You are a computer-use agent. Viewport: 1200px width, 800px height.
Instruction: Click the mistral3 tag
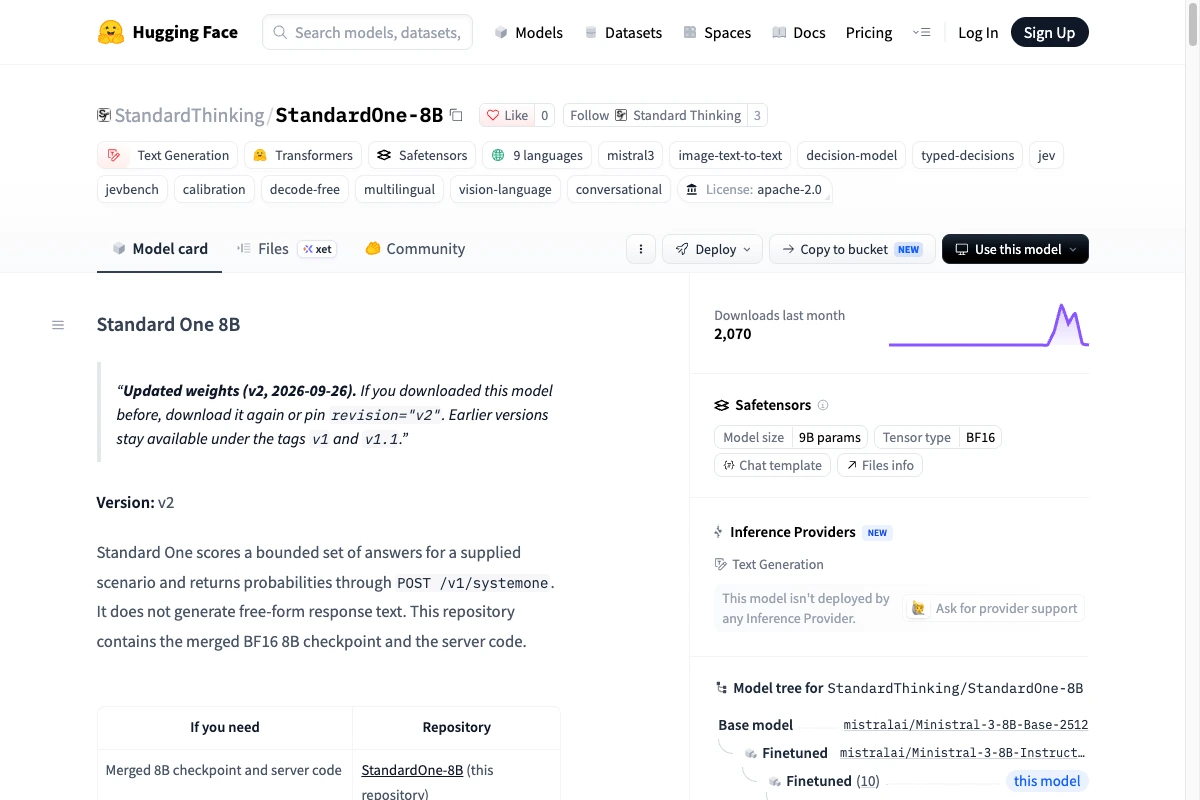click(x=630, y=155)
